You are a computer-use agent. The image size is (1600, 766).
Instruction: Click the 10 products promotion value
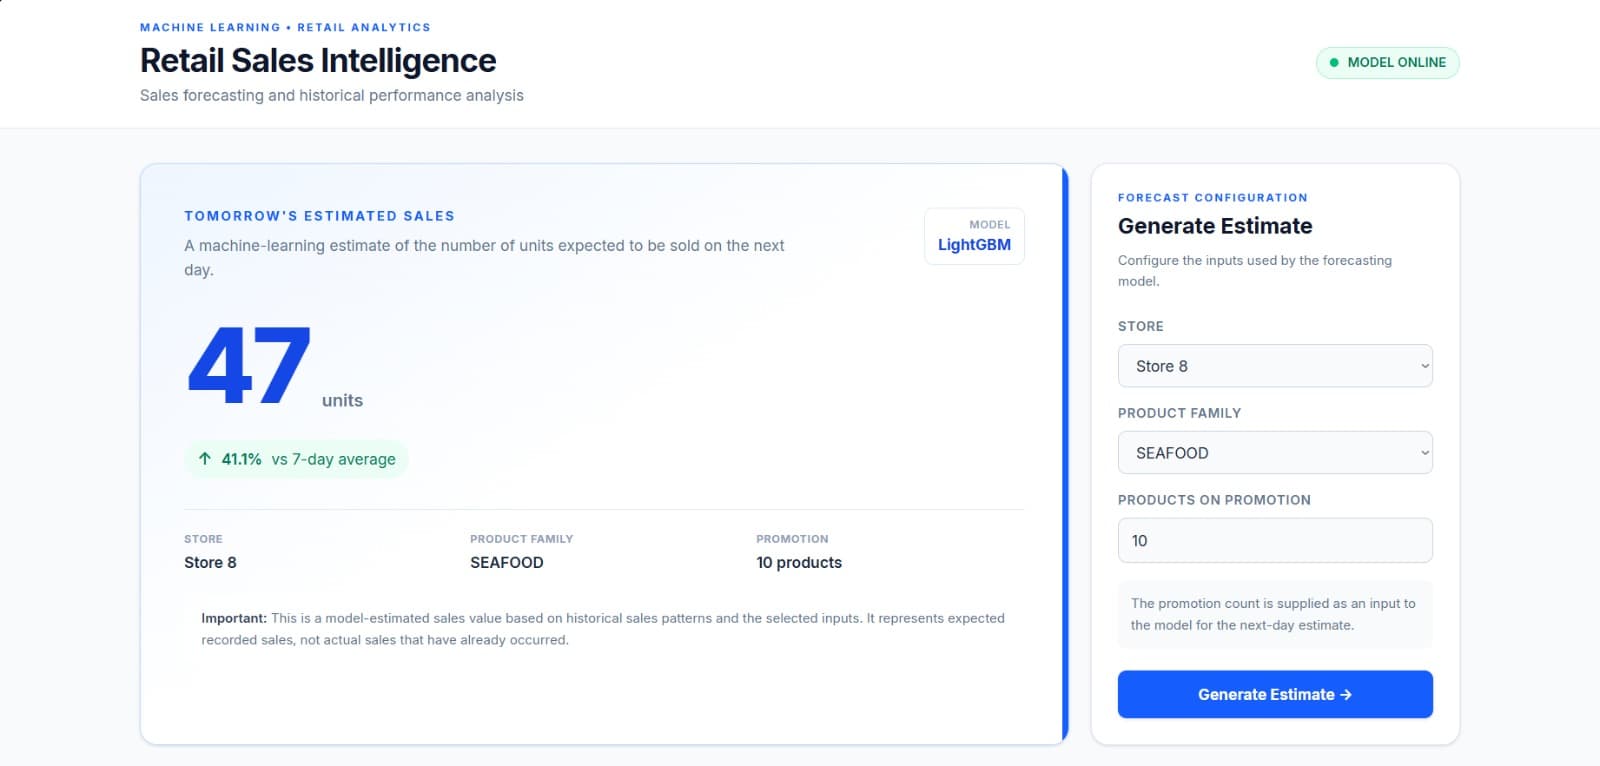pyautogui.click(x=799, y=562)
